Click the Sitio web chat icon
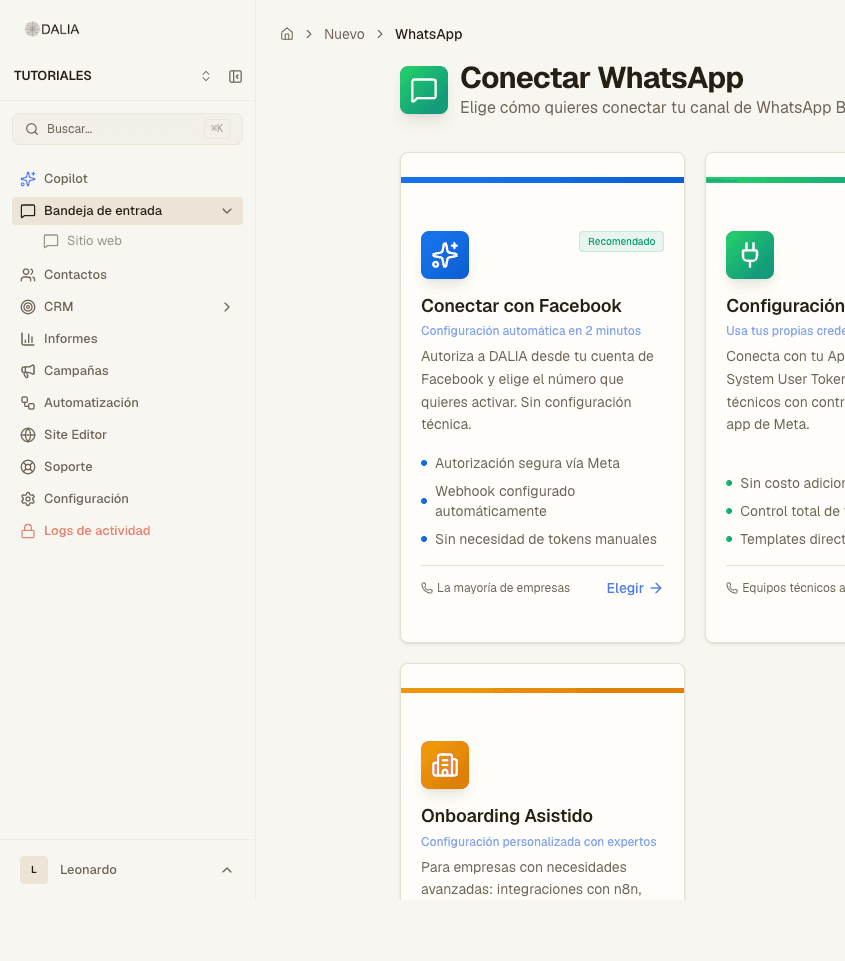 click(51, 241)
